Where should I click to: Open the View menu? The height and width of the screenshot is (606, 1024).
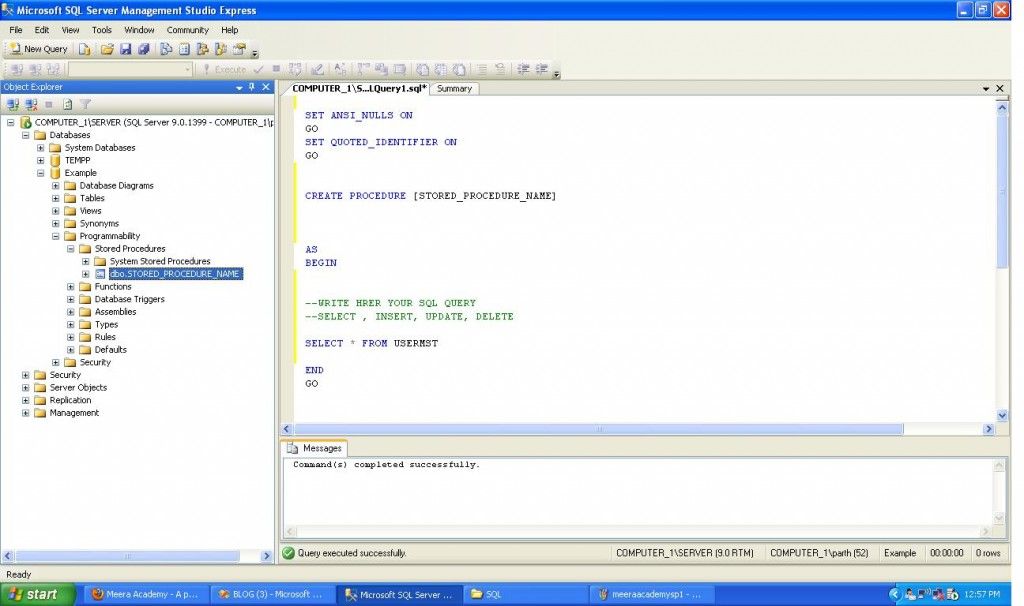click(71, 30)
